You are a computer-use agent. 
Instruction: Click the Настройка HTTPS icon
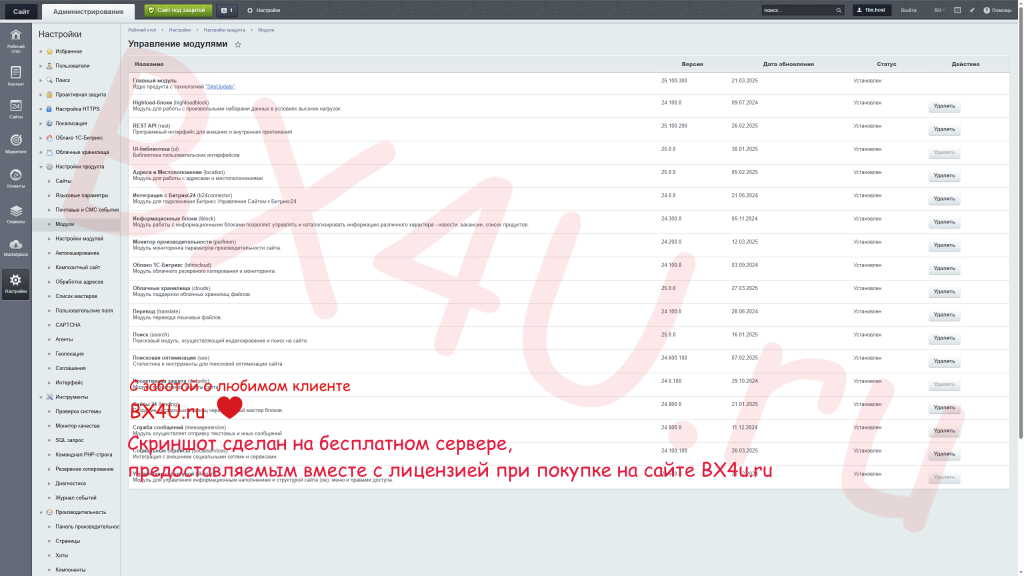point(49,109)
